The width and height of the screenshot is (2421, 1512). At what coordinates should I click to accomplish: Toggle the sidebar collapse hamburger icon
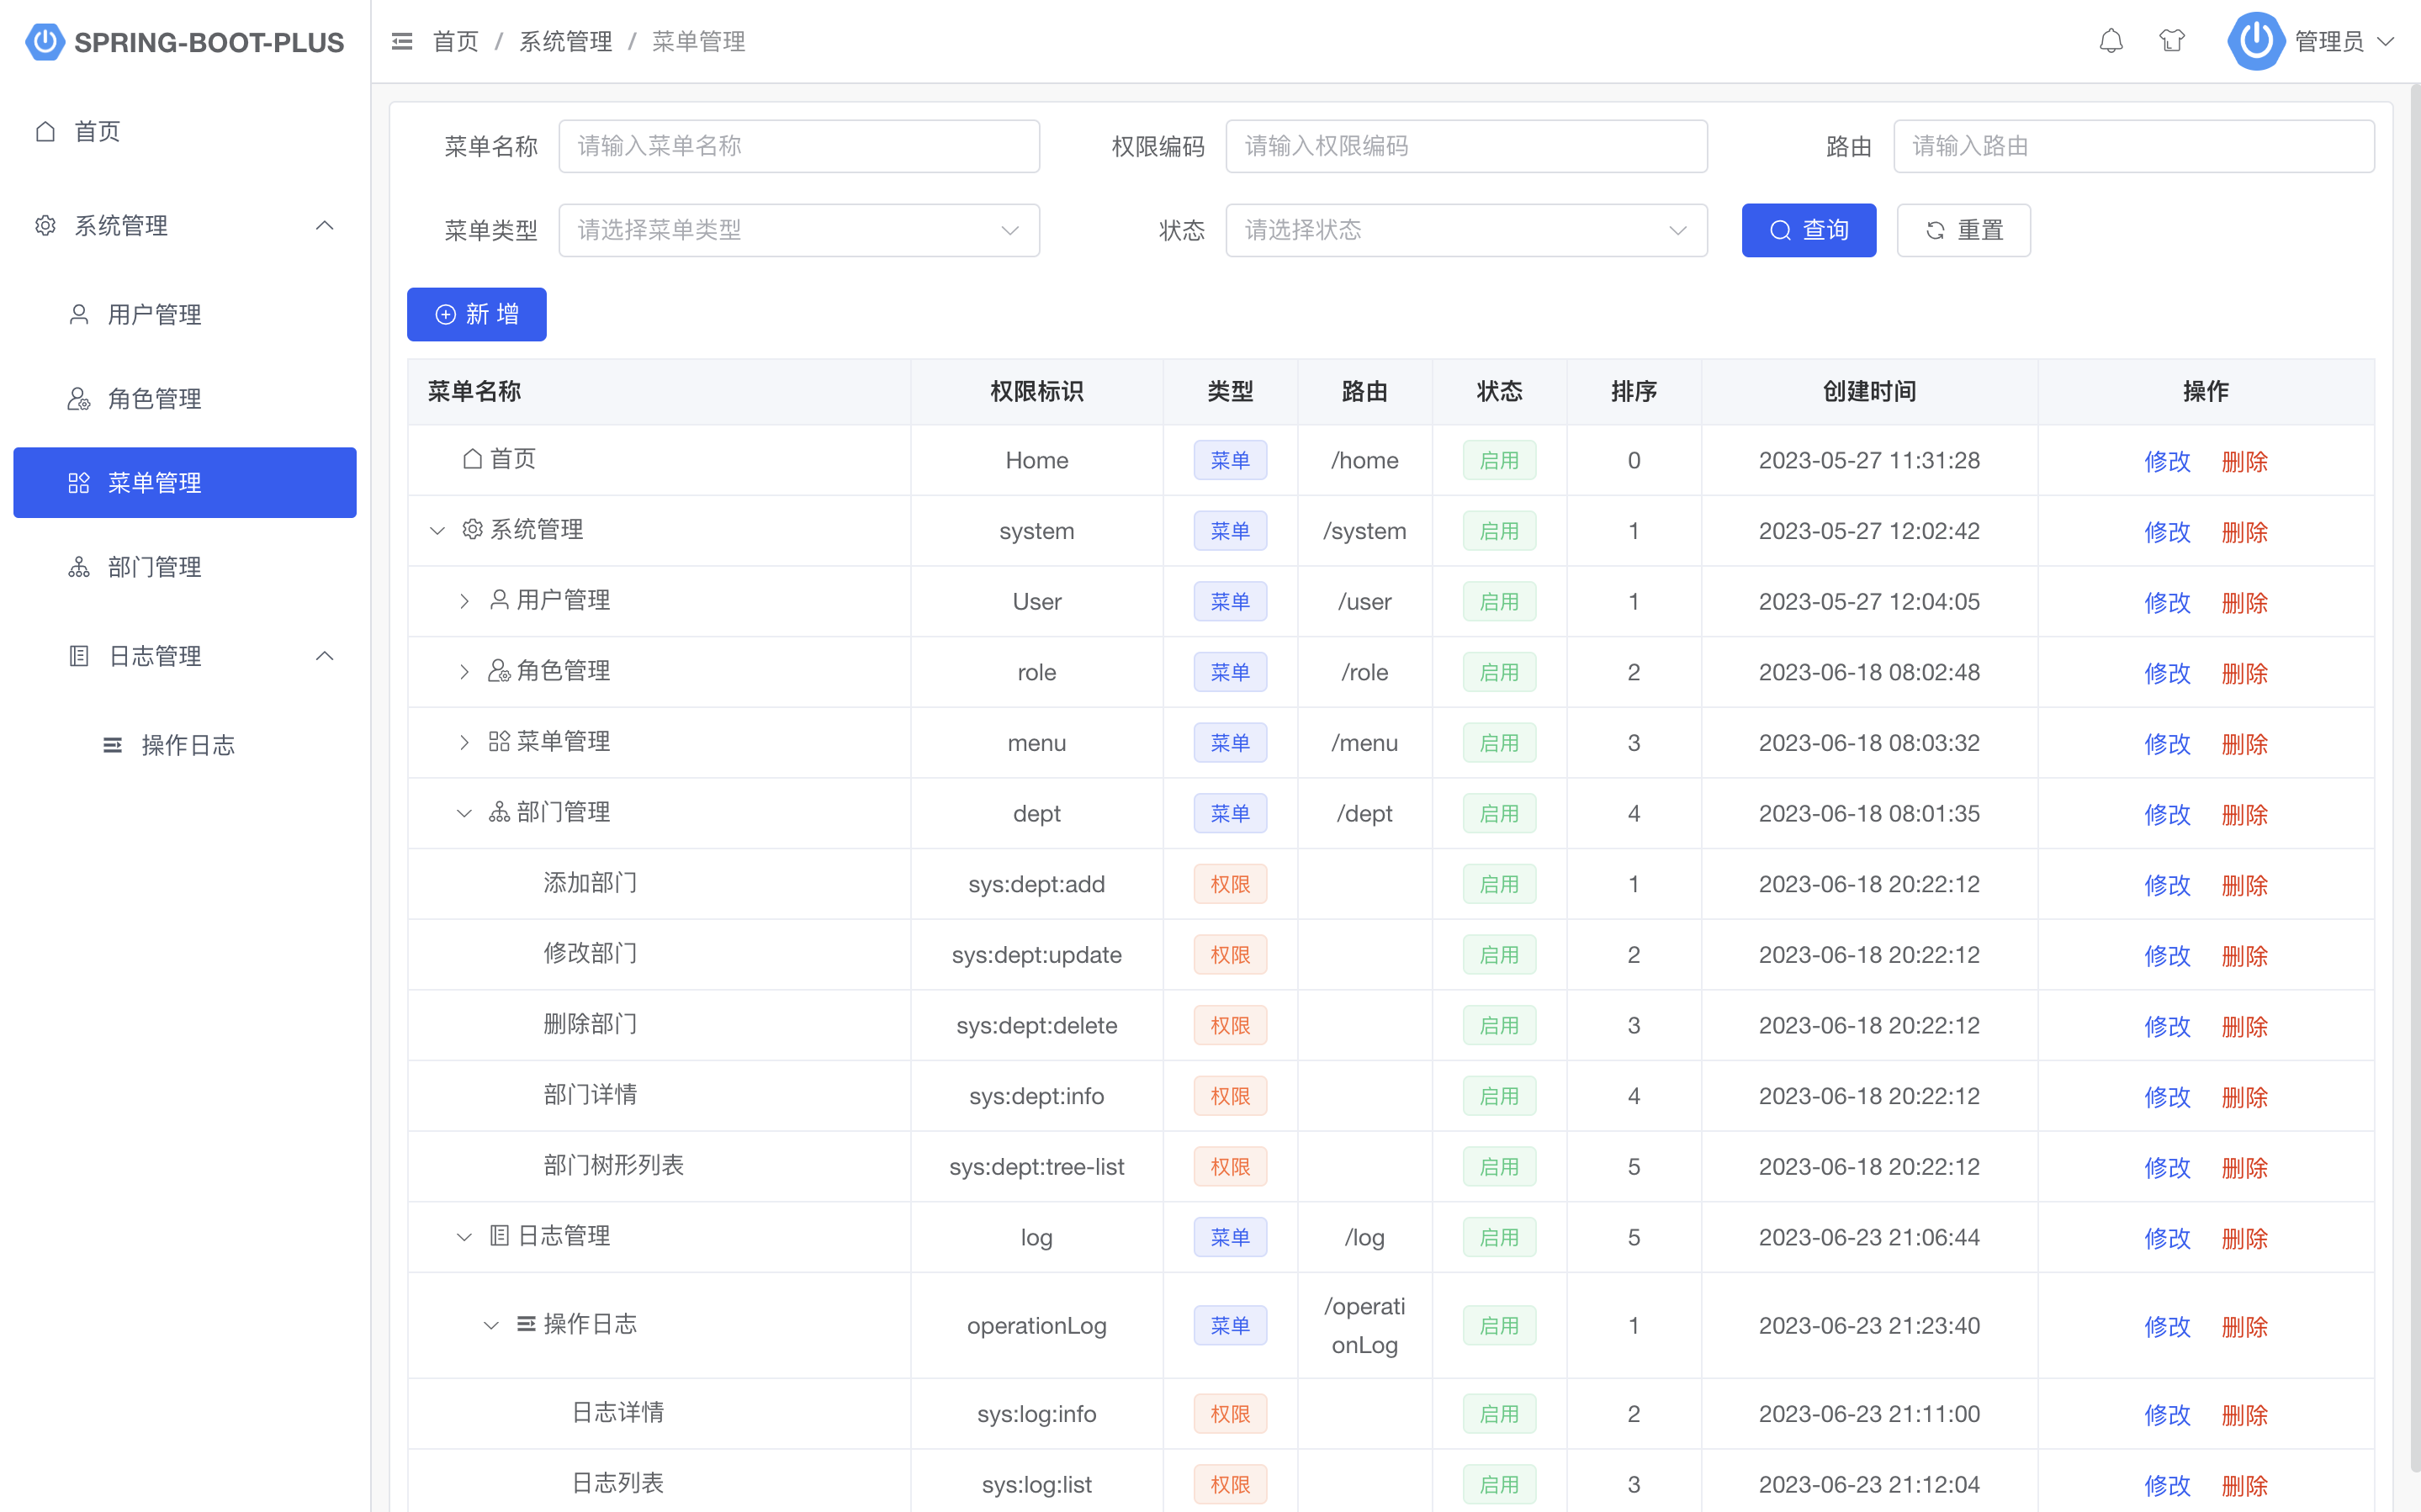[x=402, y=41]
